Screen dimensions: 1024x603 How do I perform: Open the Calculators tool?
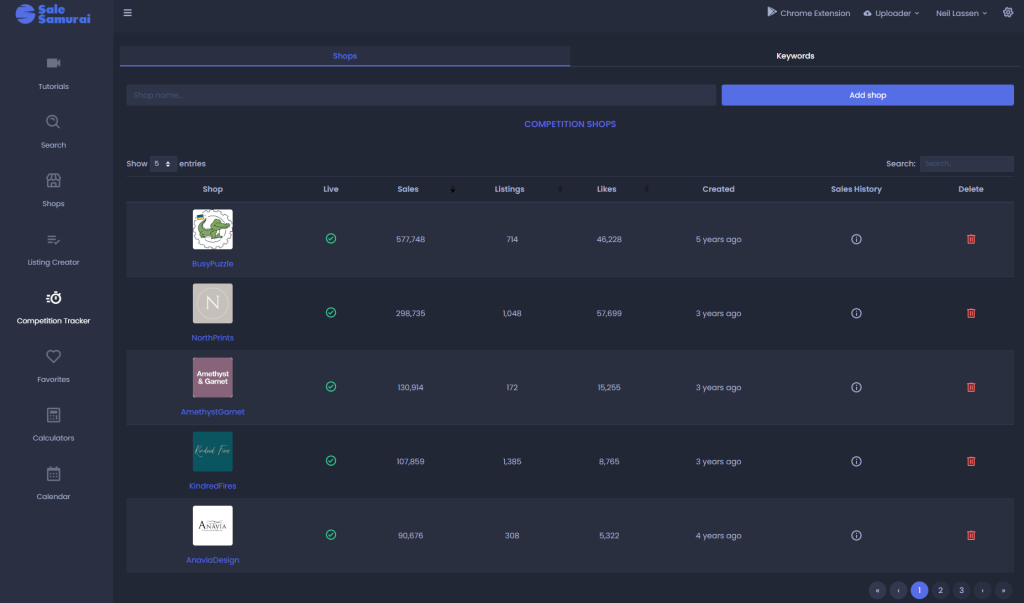[x=53, y=416]
